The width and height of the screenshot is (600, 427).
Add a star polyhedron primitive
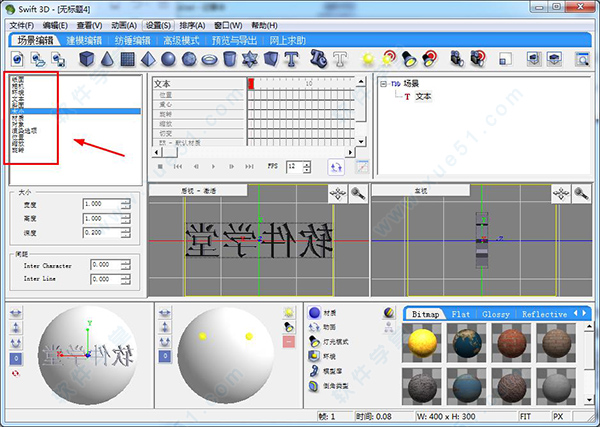(x=250, y=59)
